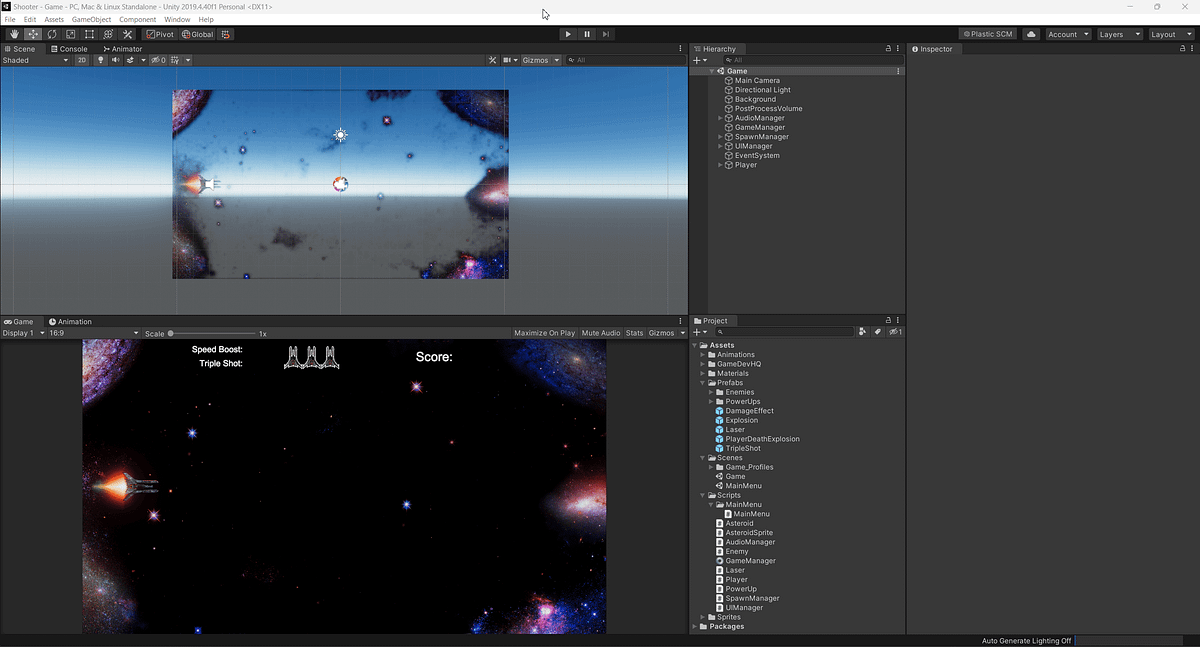Toggle scene audio in the Scene view toolbar
Screen dimensions: 1200x647
pos(114,59)
